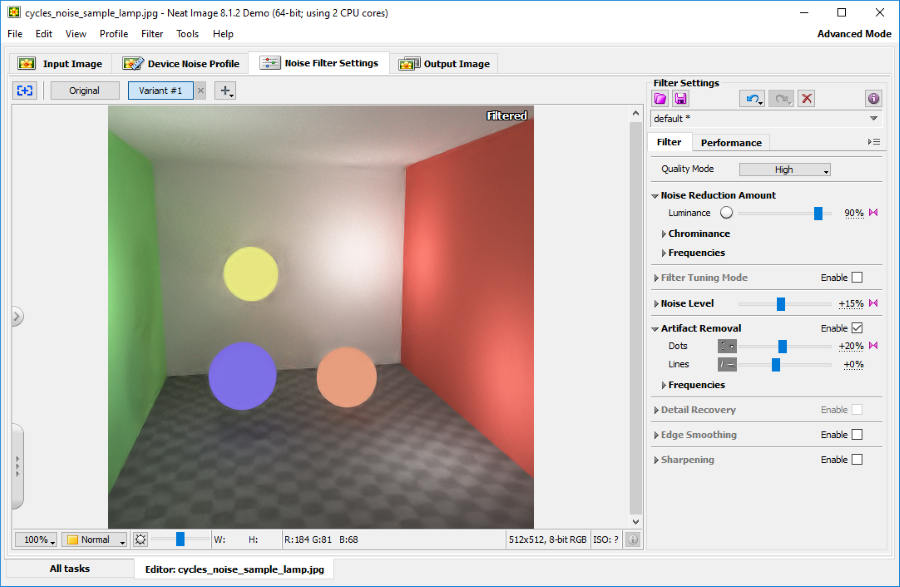This screenshot has width=900, height=587.
Task: Switch to the Output Image tab
Action: [445, 64]
